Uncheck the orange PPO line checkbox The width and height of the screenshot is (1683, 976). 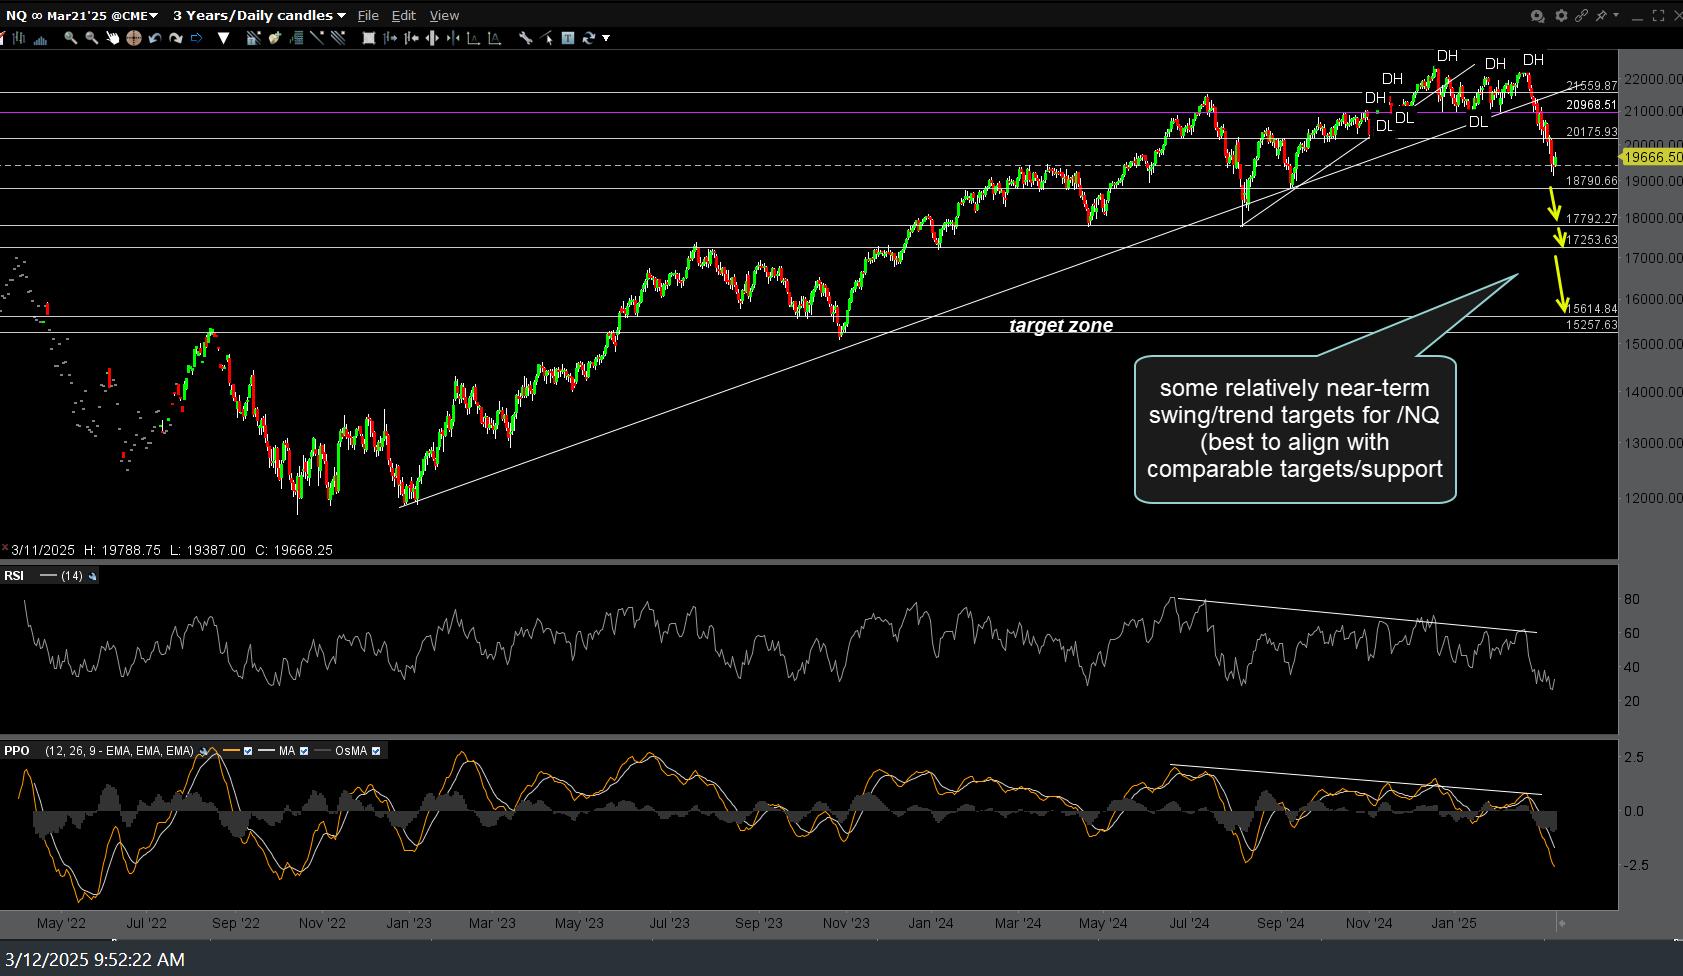point(248,750)
